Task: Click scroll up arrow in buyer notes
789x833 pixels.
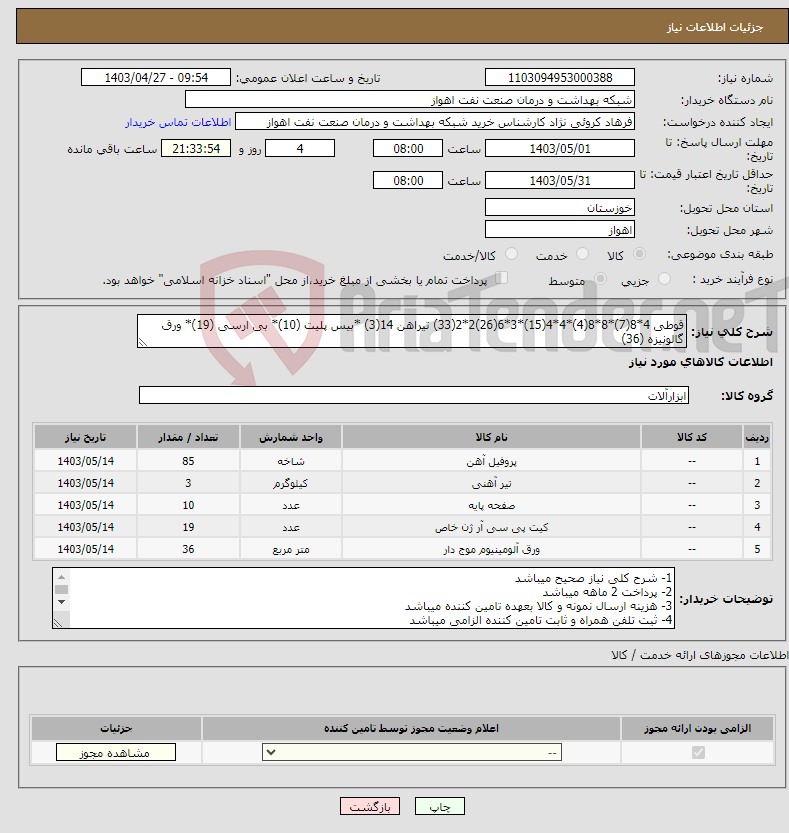Action: tap(62, 577)
